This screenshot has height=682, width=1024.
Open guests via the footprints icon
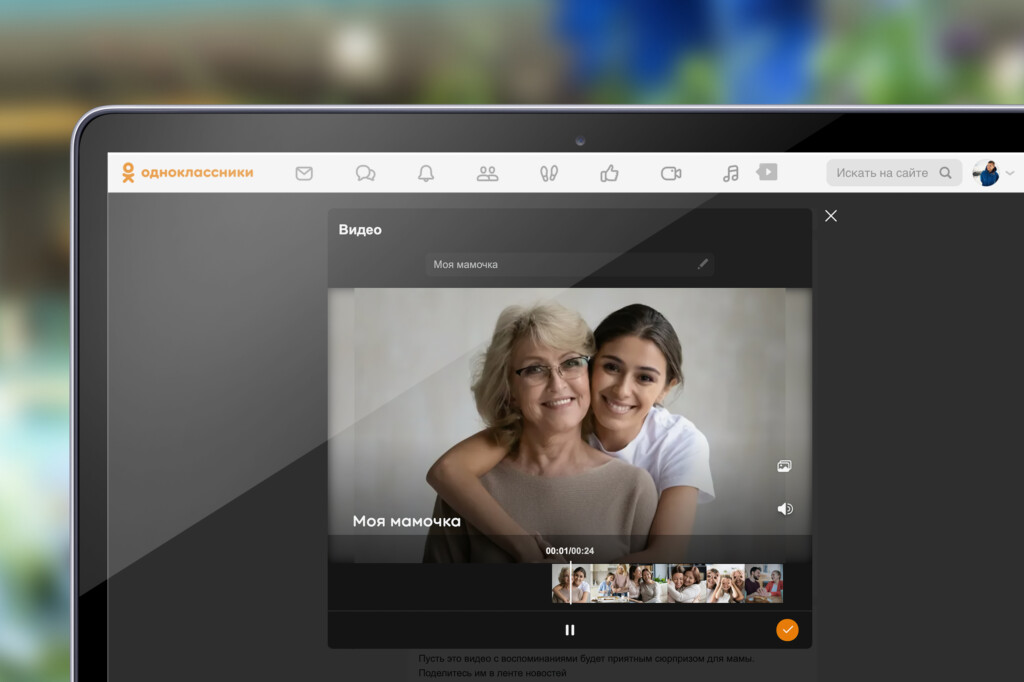point(549,173)
